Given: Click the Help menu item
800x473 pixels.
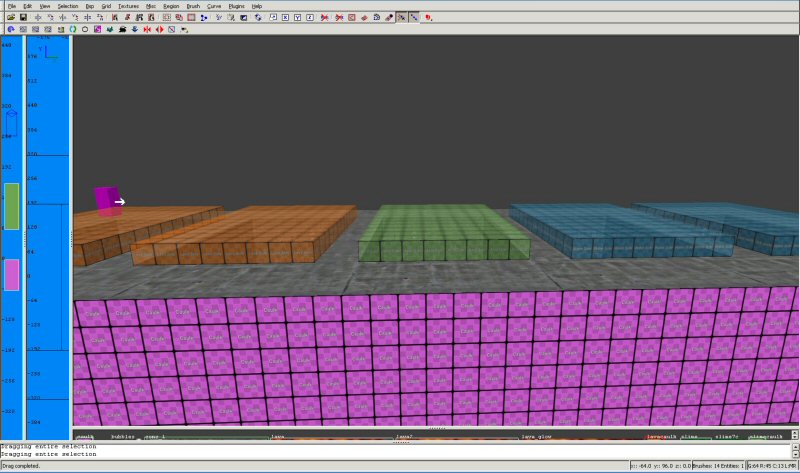Looking at the screenshot, I should tap(257, 6).
